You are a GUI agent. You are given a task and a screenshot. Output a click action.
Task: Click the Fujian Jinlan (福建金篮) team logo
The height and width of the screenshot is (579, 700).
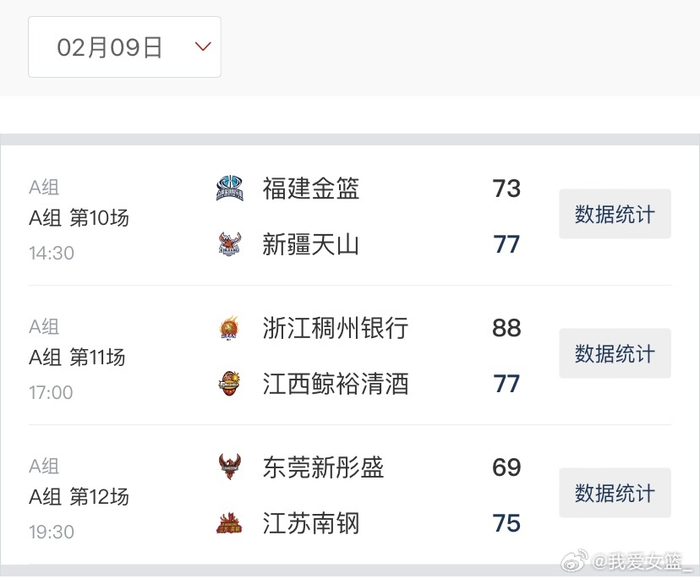[230, 188]
